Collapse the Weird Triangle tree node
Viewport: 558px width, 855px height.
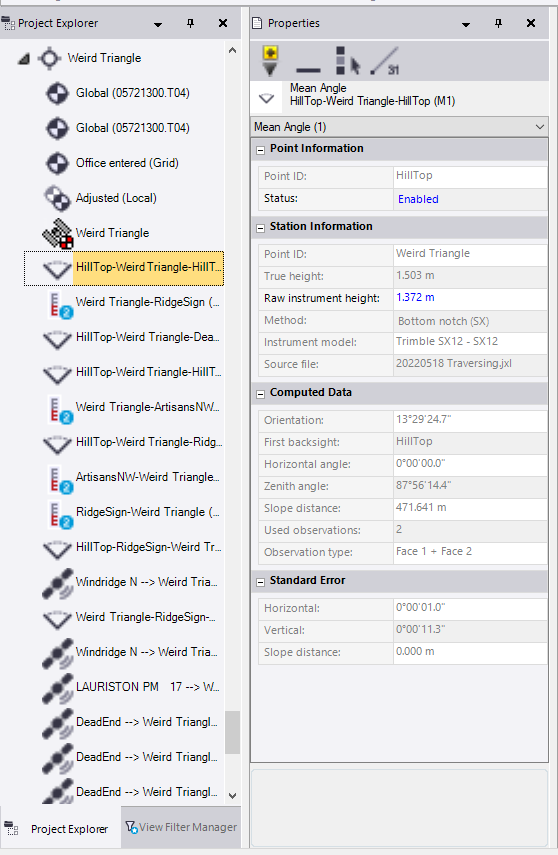pyautogui.click(x=23, y=58)
